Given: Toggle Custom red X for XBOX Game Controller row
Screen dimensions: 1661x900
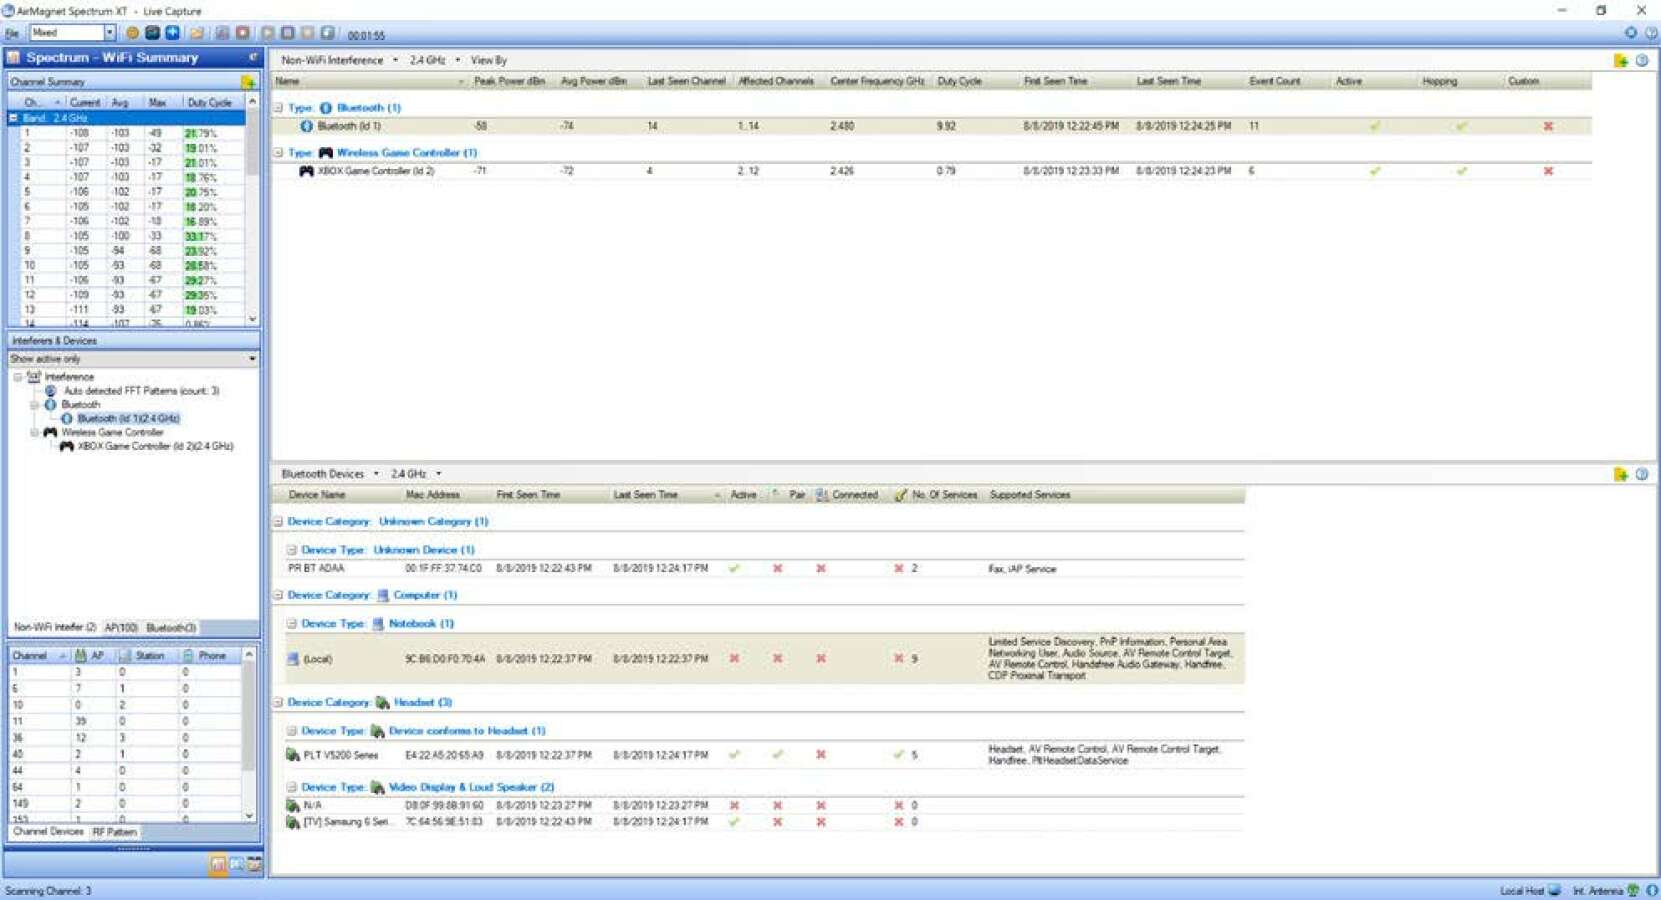Looking at the screenshot, I should [x=1548, y=171].
